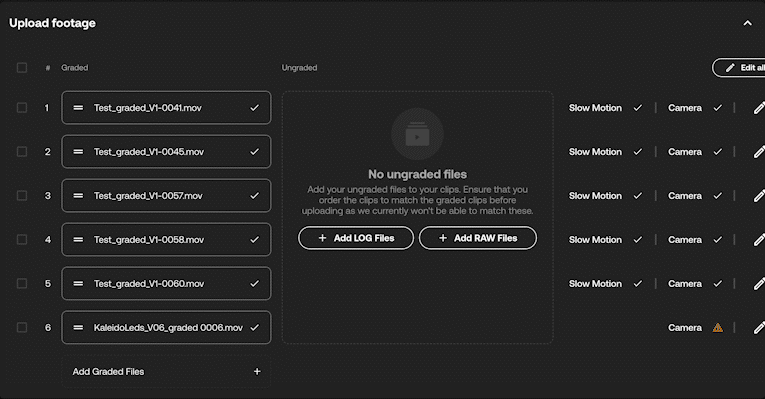Click checkmark inside Test_graded_V1-0041.mov file box
The height and width of the screenshot is (399, 765).
click(255, 108)
